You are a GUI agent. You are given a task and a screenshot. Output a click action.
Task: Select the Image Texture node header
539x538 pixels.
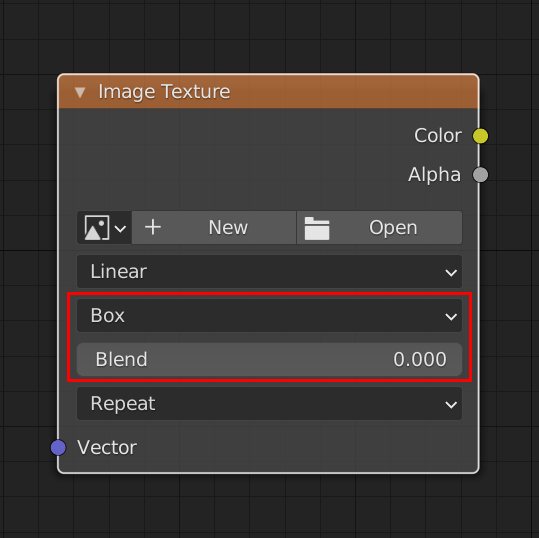(268, 91)
